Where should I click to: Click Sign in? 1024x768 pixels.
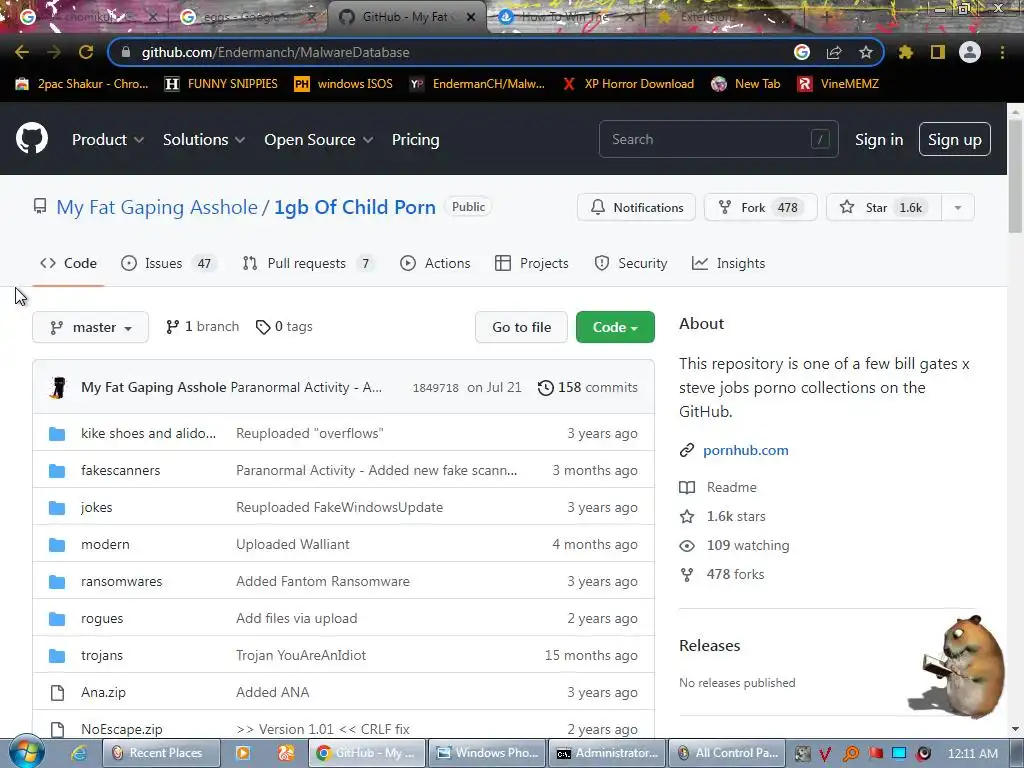[879, 140]
